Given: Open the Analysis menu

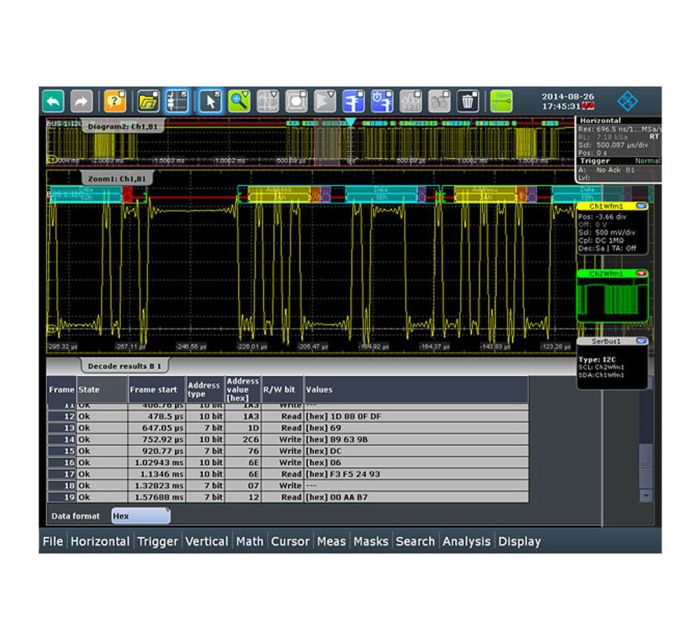Looking at the screenshot, I should tap(467, 541).
